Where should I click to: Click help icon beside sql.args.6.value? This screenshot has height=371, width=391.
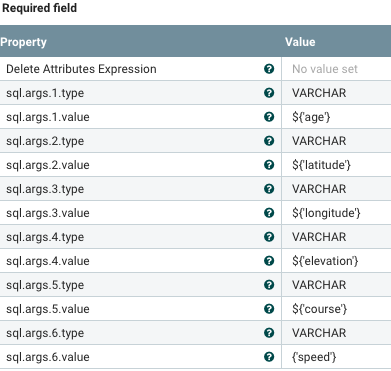coord(269,357)
